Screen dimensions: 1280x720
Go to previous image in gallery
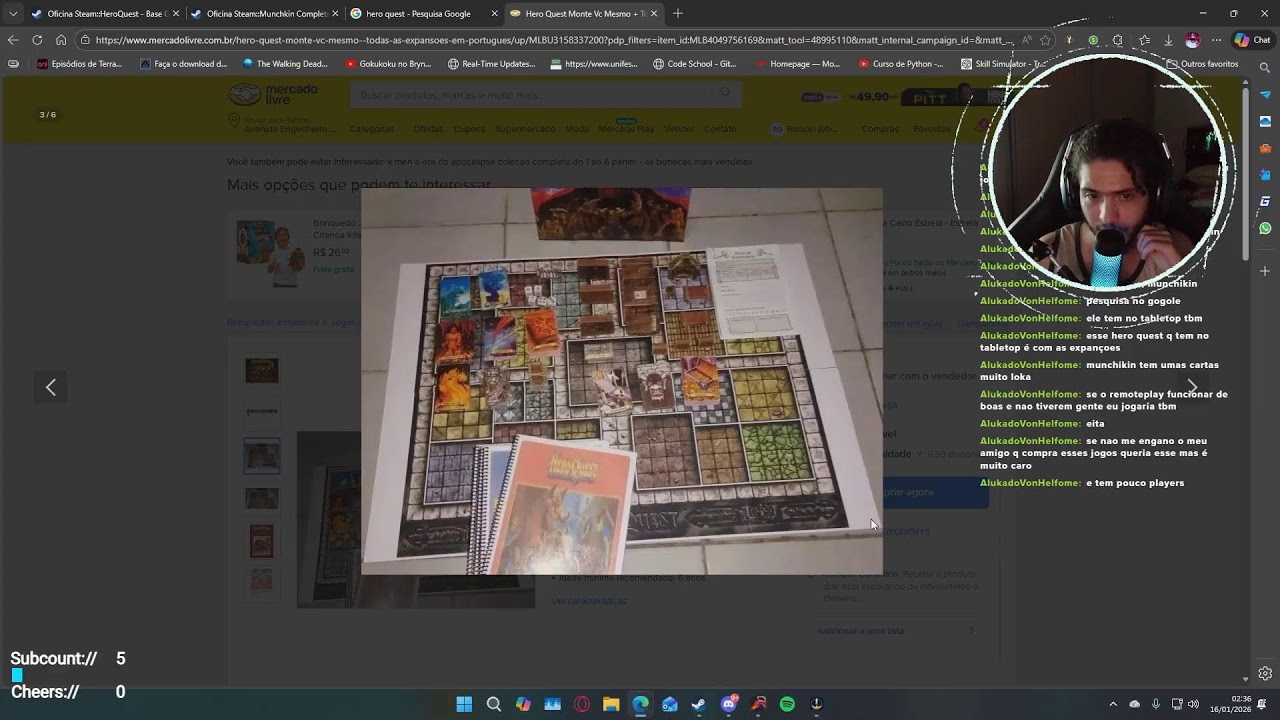pos(51,387)
